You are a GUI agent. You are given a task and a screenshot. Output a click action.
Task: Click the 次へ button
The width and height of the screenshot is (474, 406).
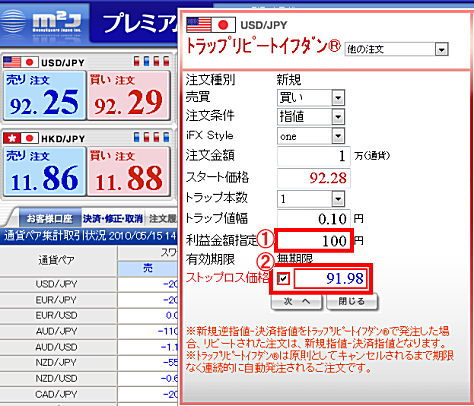pos(296,302)
